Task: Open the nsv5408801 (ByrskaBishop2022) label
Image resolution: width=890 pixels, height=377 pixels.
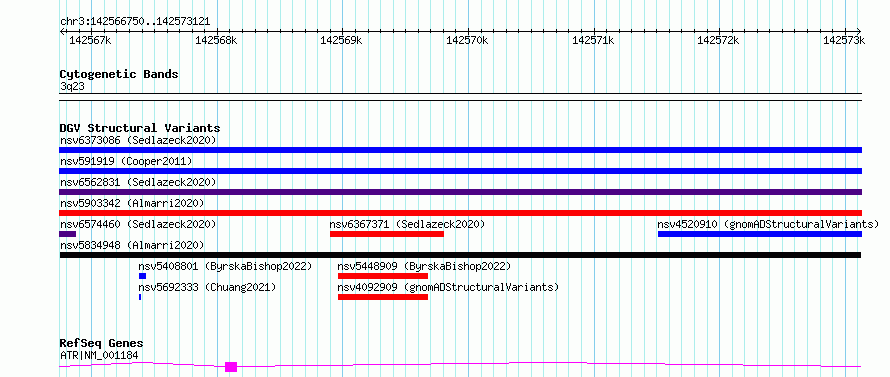Action: click(225, 266)
